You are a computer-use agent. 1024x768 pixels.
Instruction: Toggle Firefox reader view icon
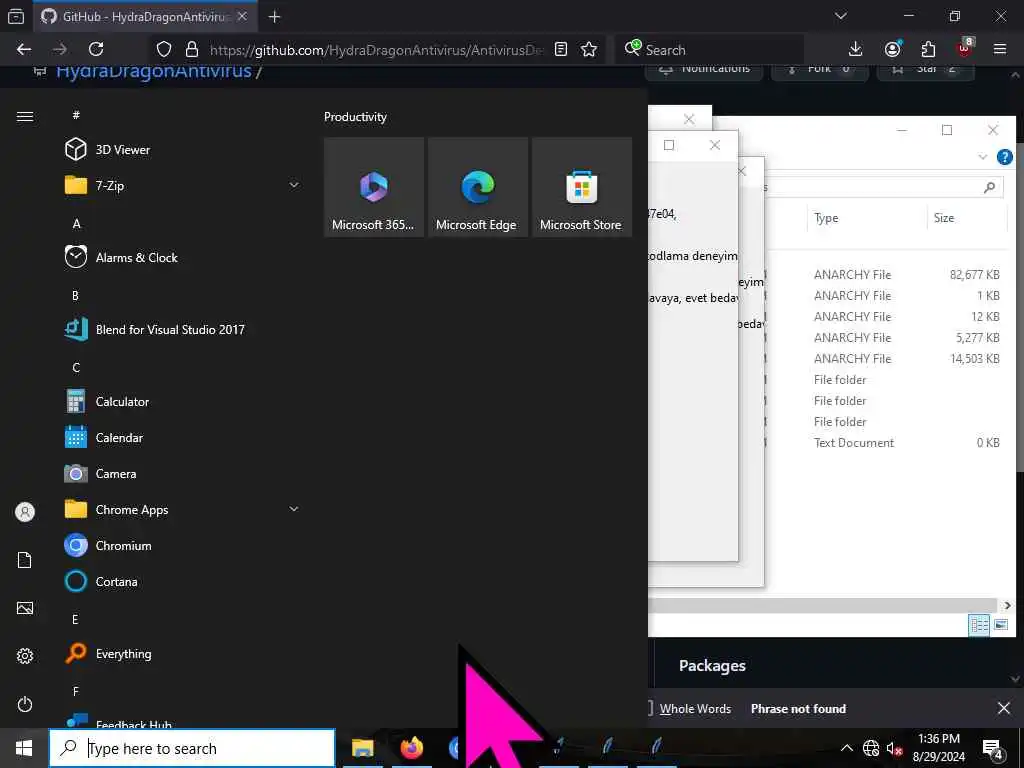click(x=560, y=49)
